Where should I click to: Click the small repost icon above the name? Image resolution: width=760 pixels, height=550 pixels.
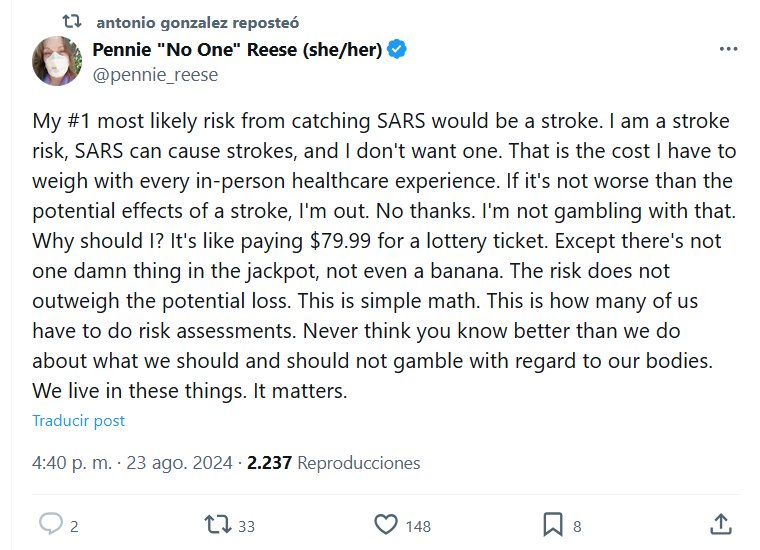(x=72, y=22)
